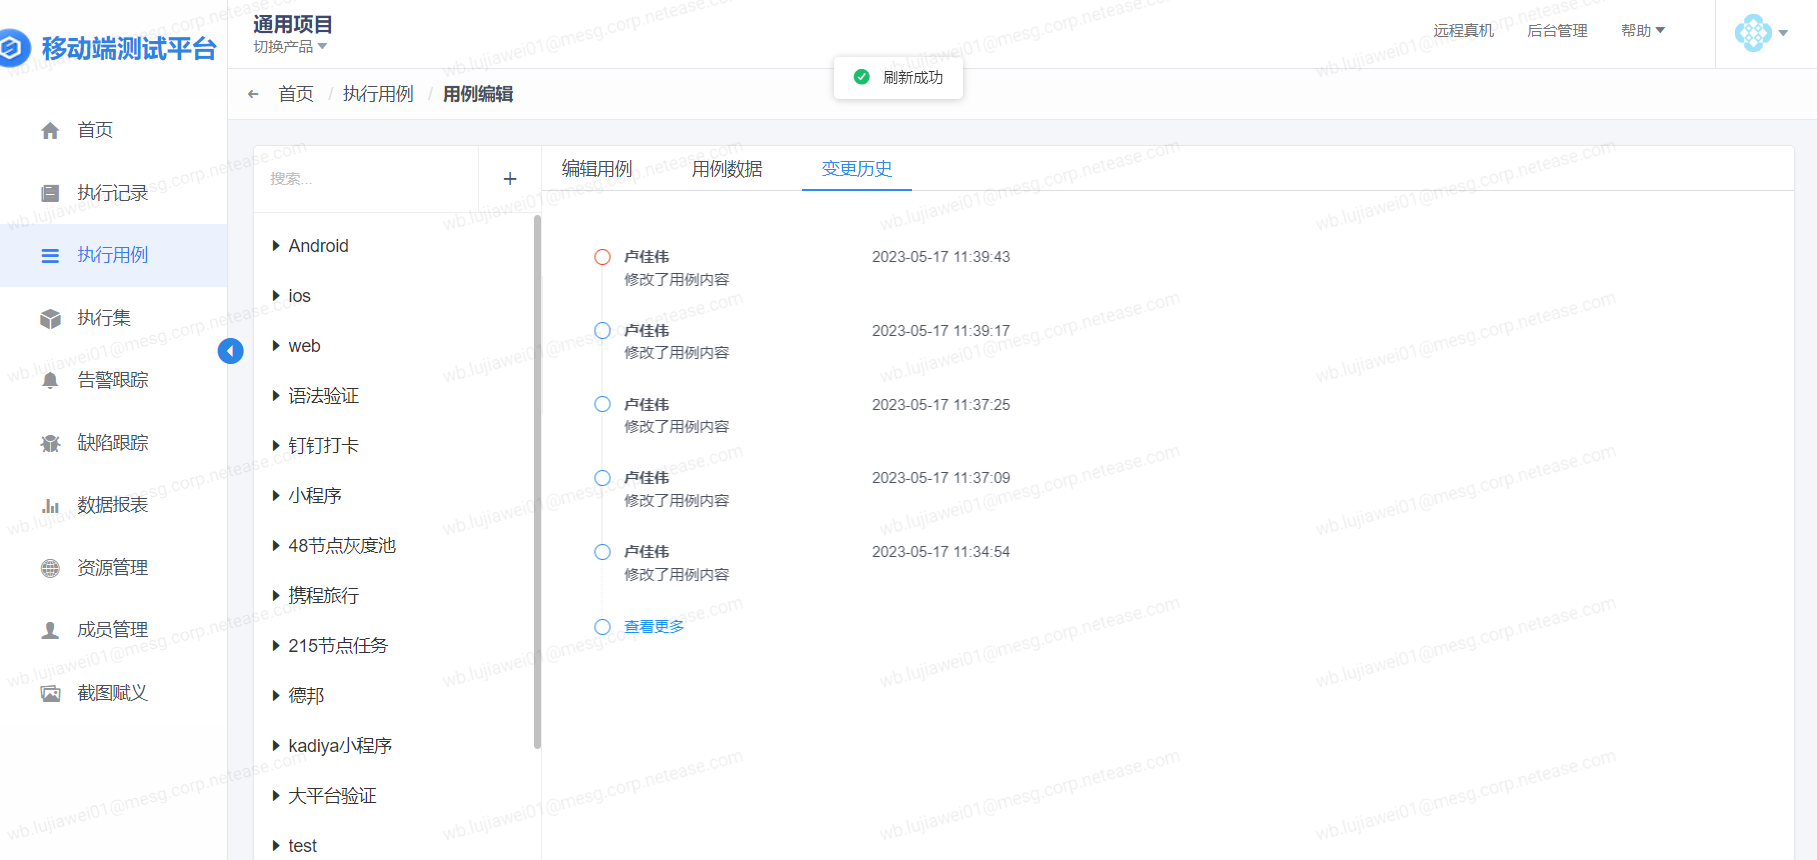Add a new case with plus icon
Viewport: 1817px width, 860px height.
tap(510, 179)
